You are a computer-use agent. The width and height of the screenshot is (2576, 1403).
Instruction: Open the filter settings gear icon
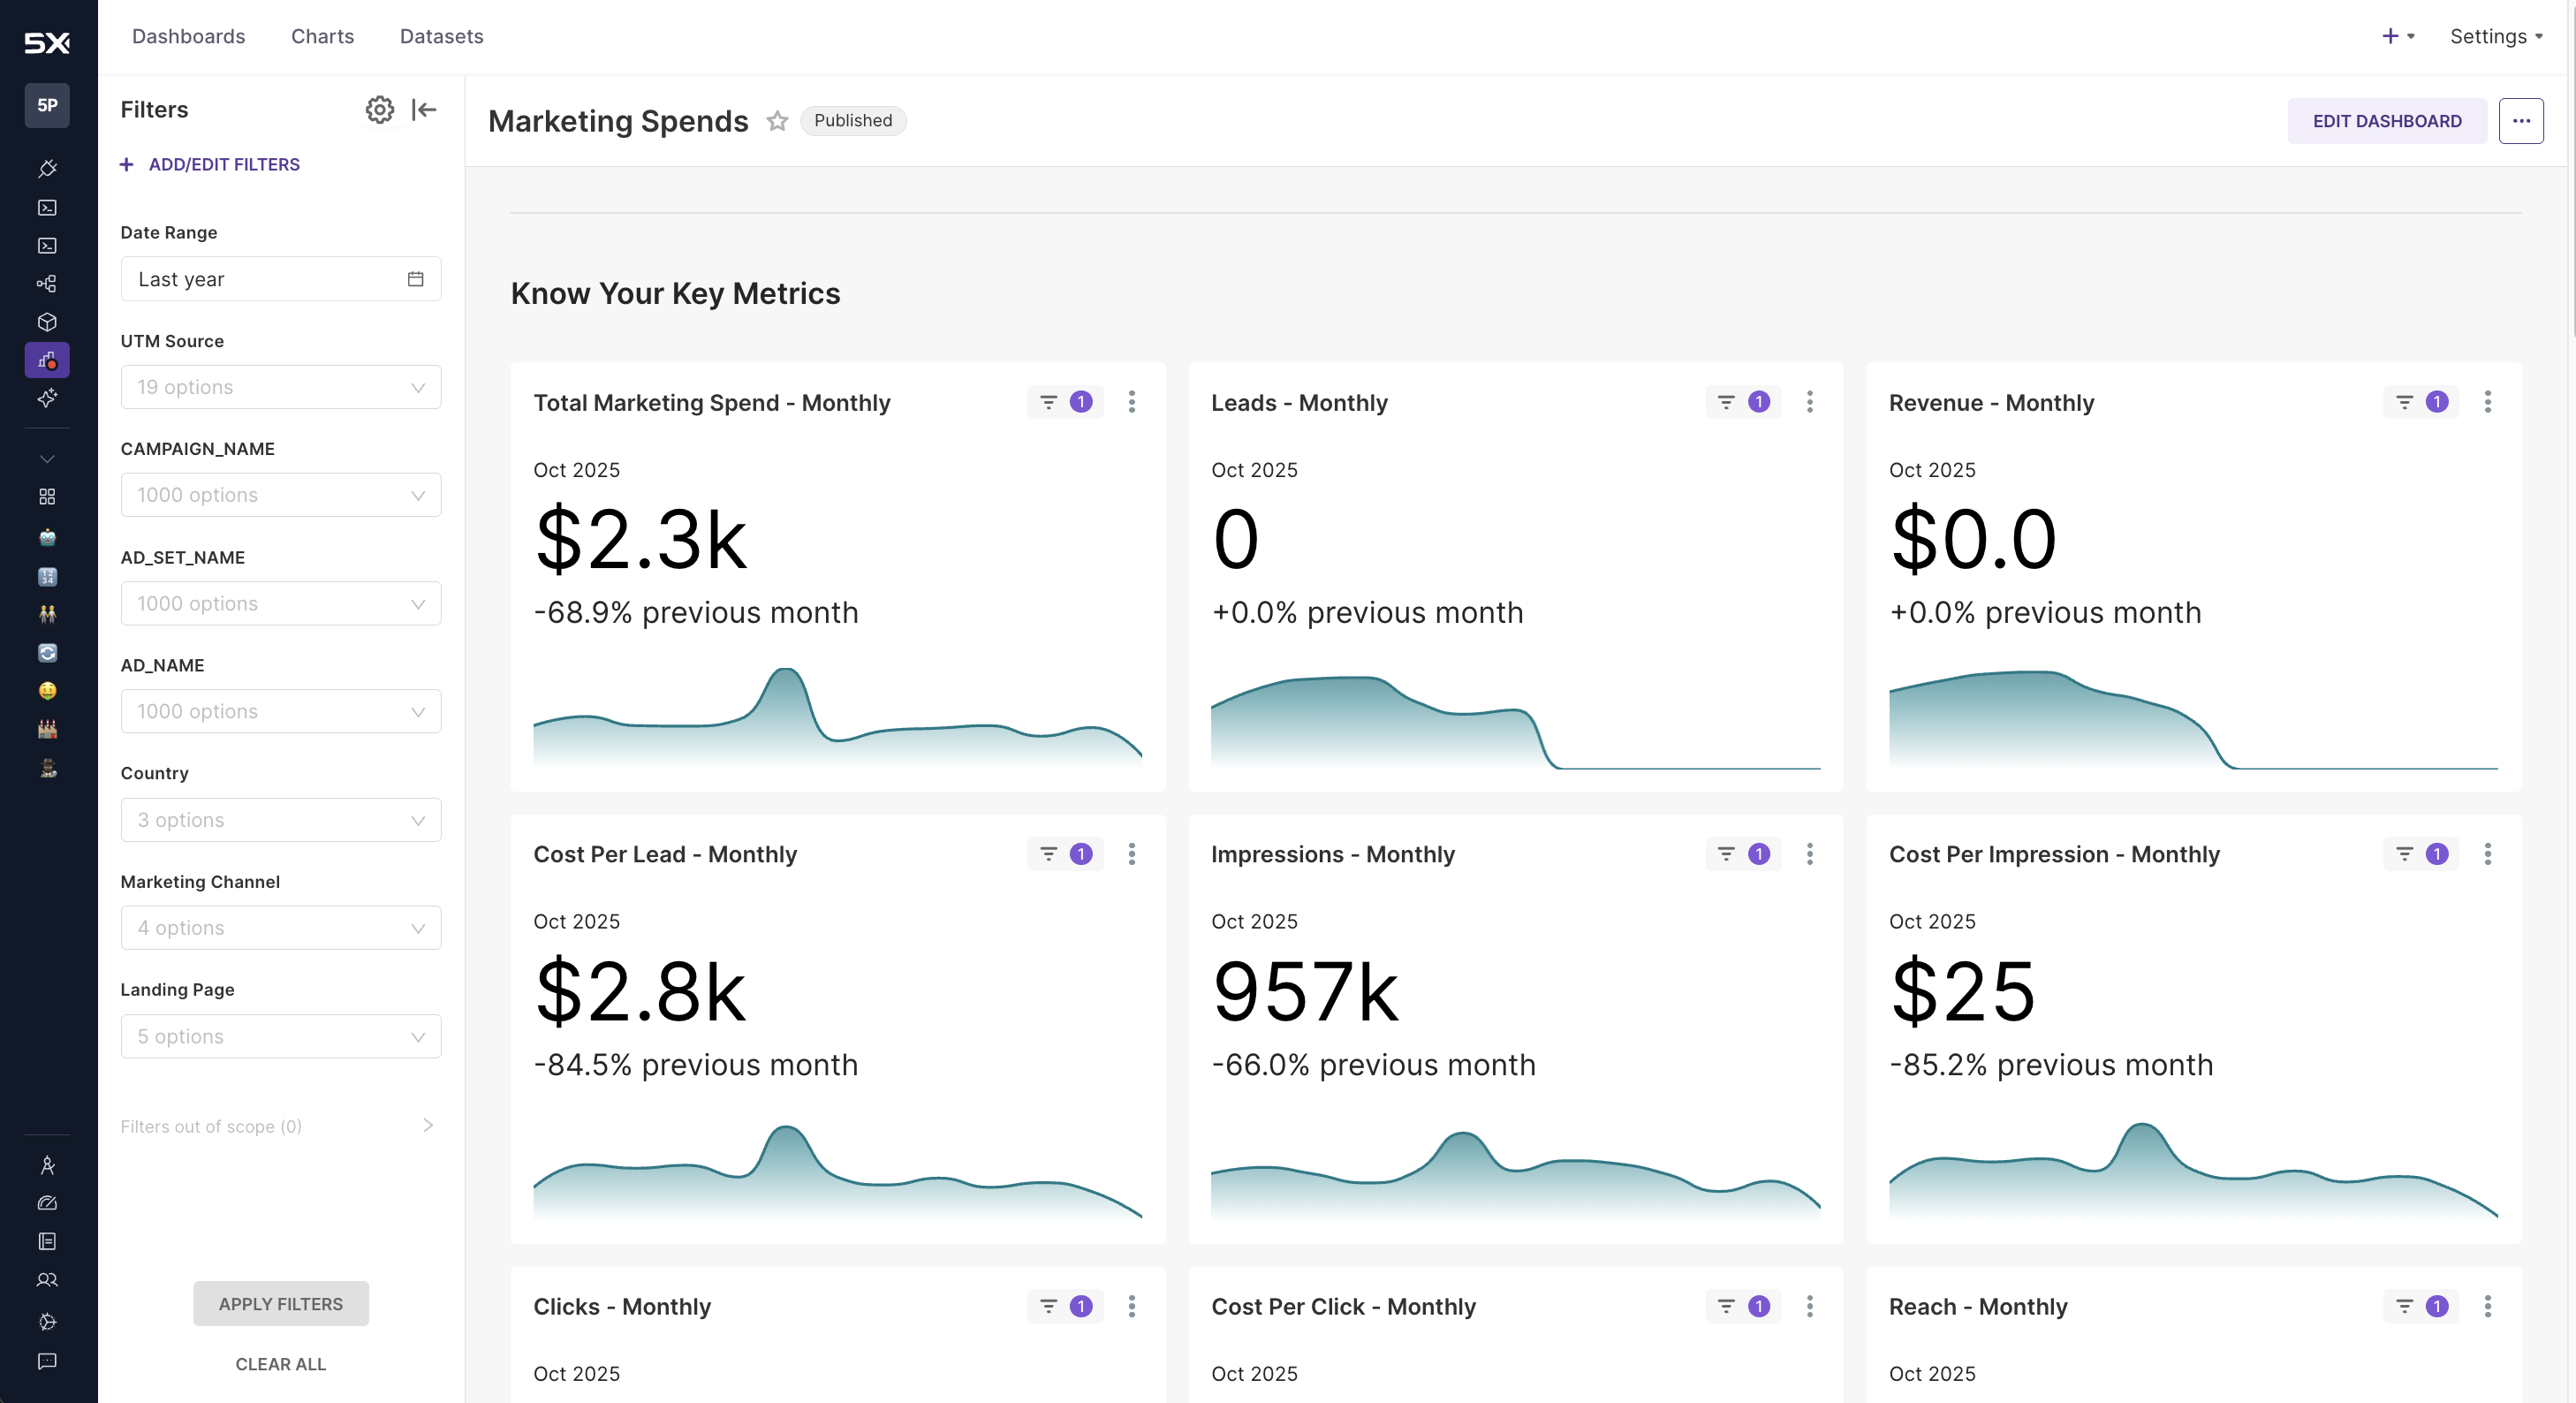point(379,109)
